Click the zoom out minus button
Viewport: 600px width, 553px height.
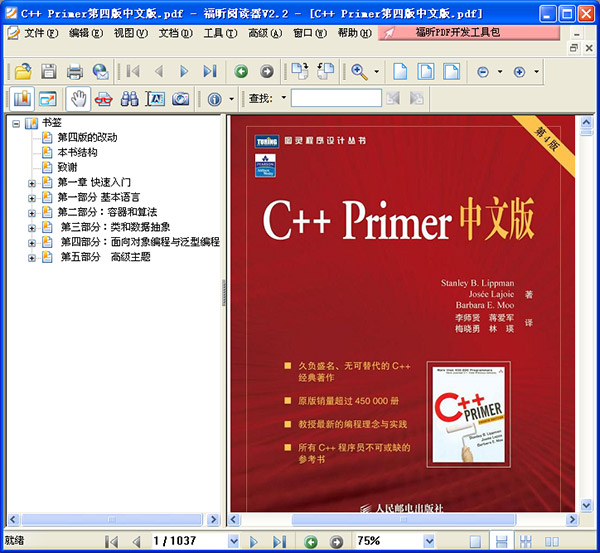(483, 72)
